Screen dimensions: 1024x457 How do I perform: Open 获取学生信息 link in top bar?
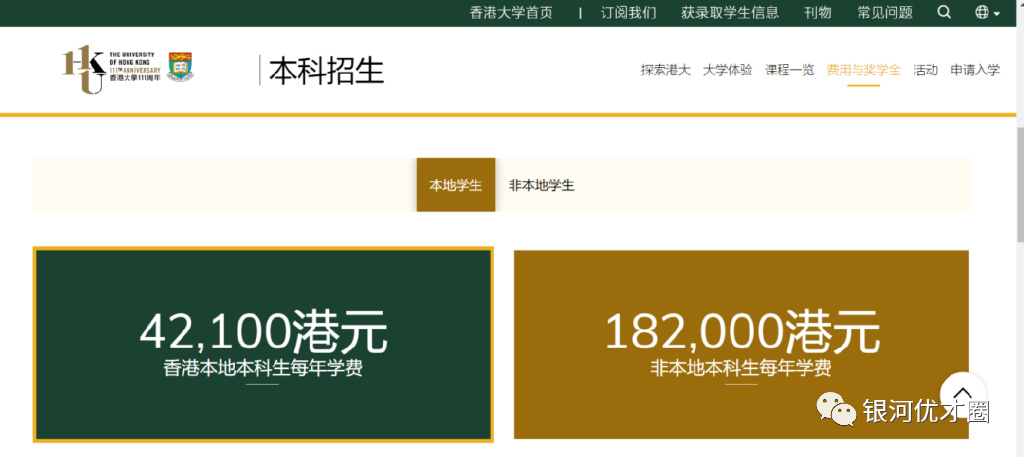[x=730, y=13]
